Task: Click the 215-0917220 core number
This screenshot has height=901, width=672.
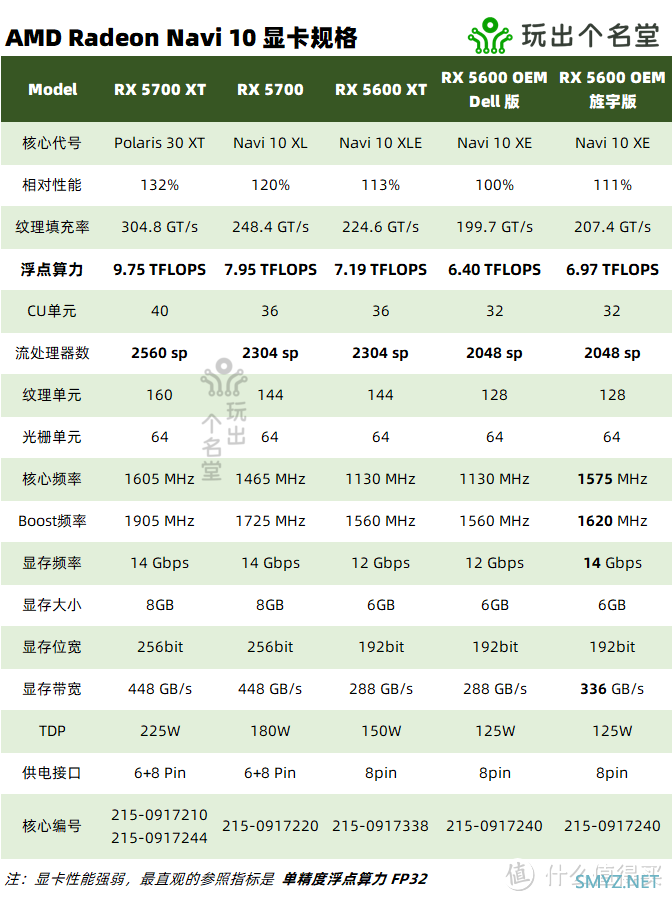Action: pos(270,826)
